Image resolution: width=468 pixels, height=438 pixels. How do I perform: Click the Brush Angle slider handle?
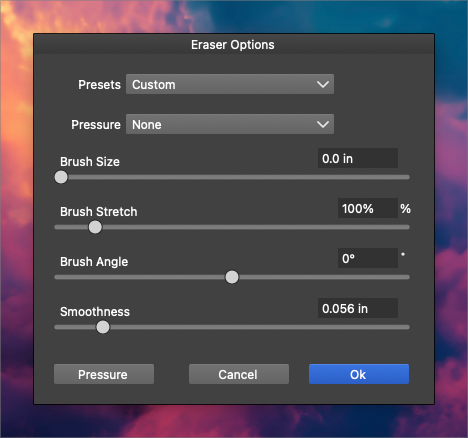point(232,277)
